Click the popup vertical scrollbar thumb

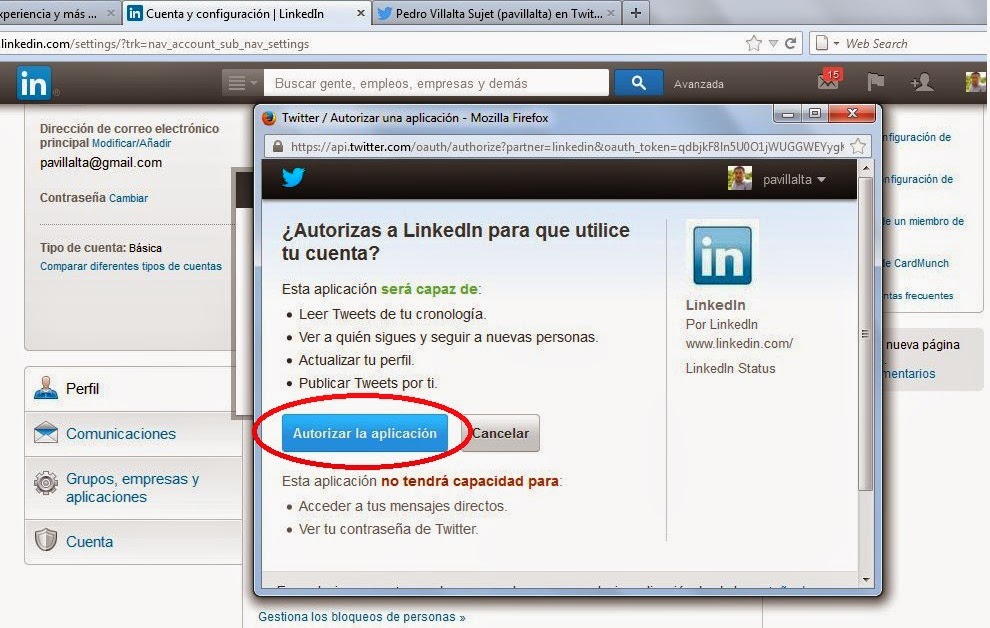point(866,333)
